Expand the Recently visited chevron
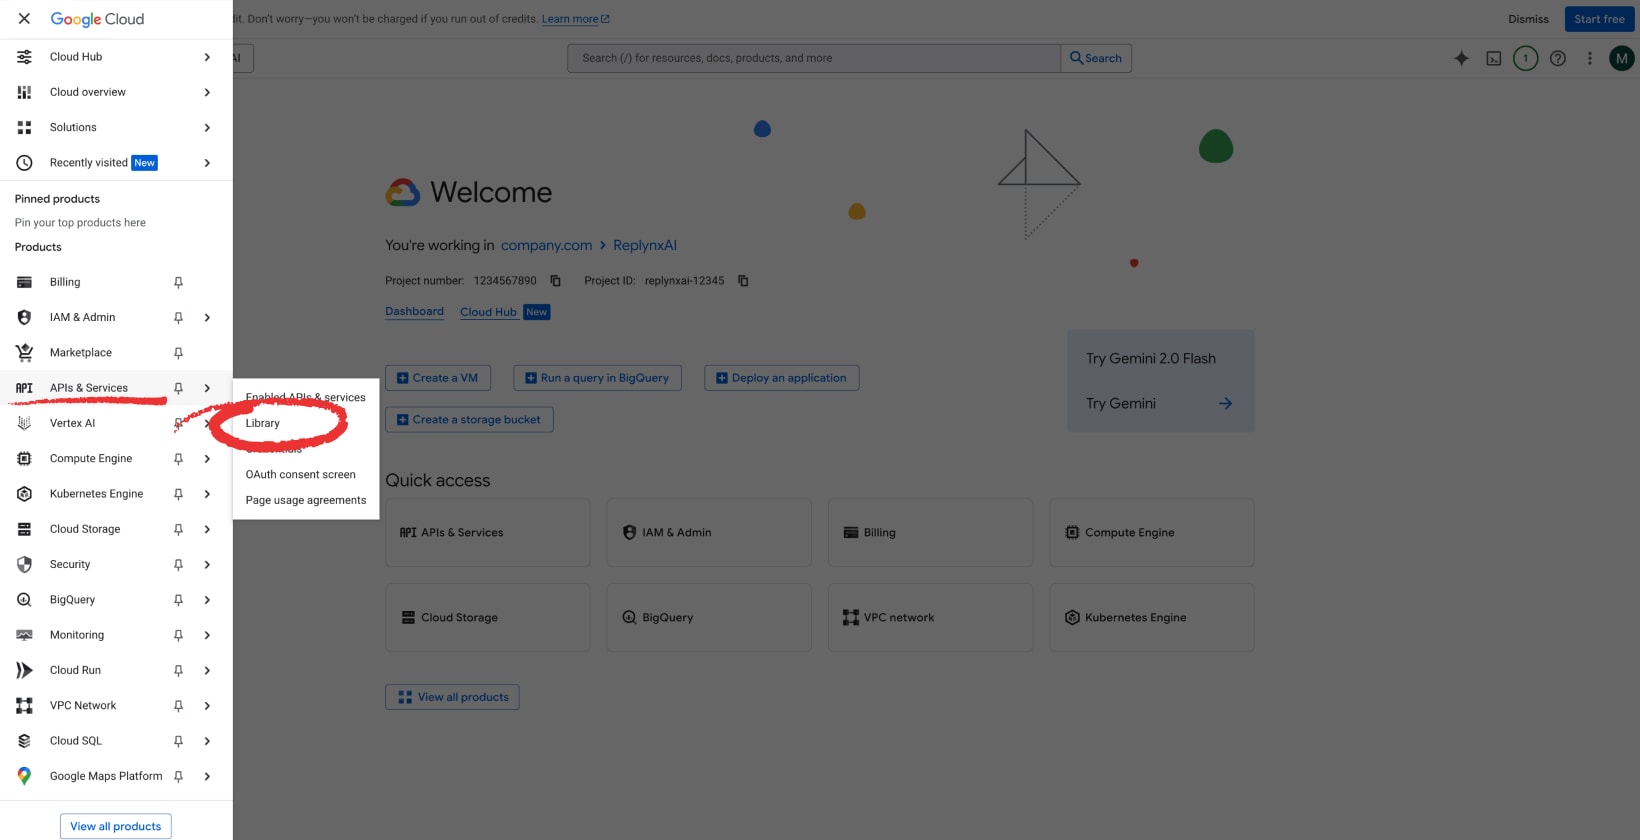 click(x=207, y=163)
